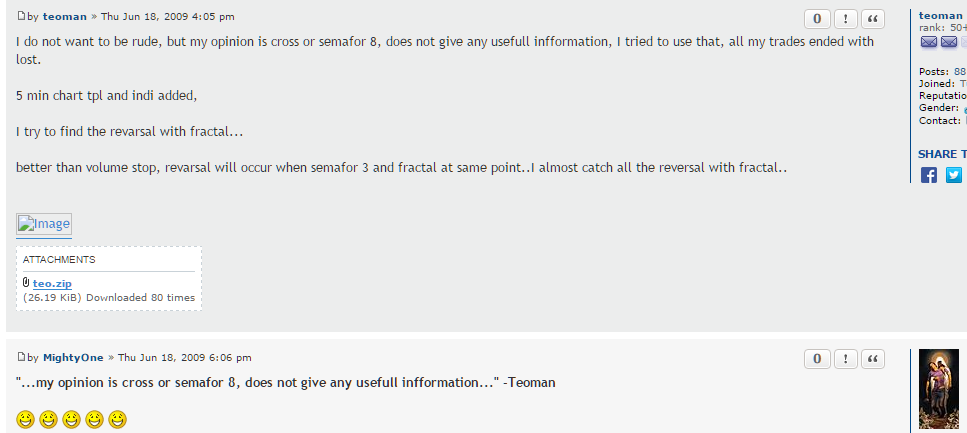Image resolution: width=967 pixels, height=433 pixels.
Task: Click teoman's username in the profile sidebar
Action: (x=940, y=15)
